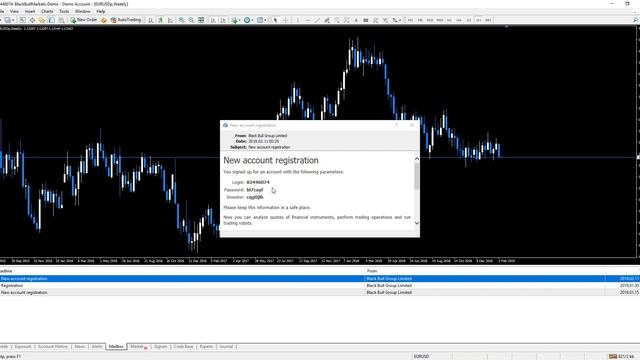This screenshot has width=640, height=360.
Task: Select the Crosshair tool
Action: [x=285, y=20]
